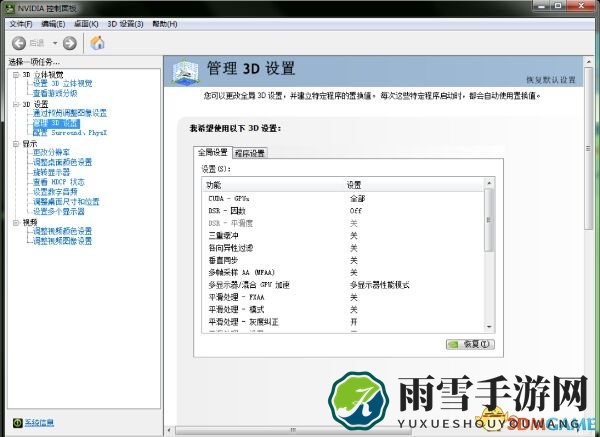Select the CUDA - GPUs settings row
The height and width of the screenshot is (437, 600).
point(343,199)
